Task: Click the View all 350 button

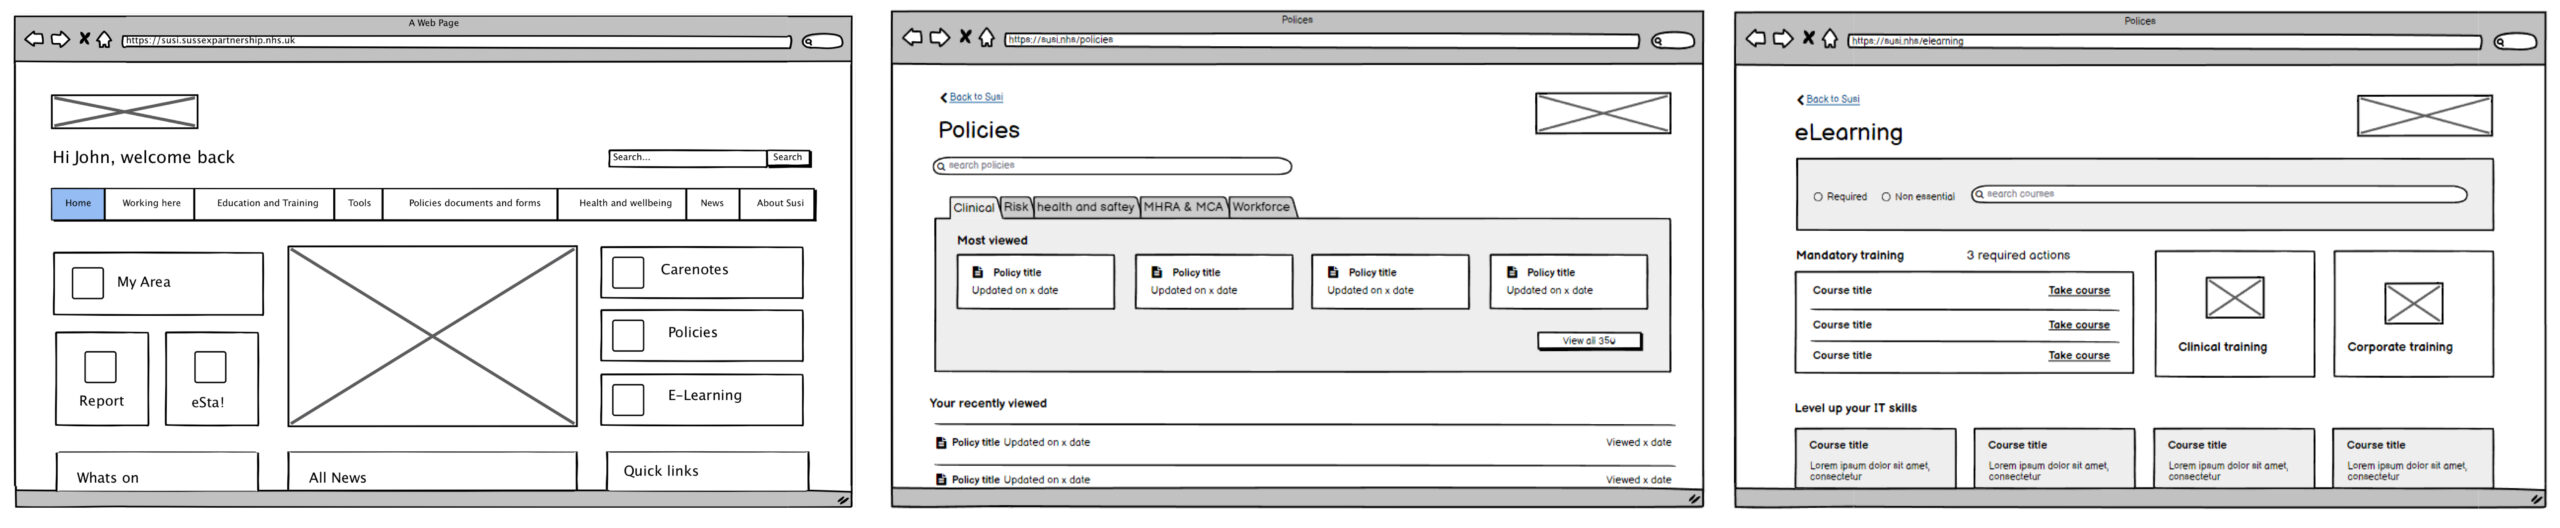Action: click(x=1589, y=341)
